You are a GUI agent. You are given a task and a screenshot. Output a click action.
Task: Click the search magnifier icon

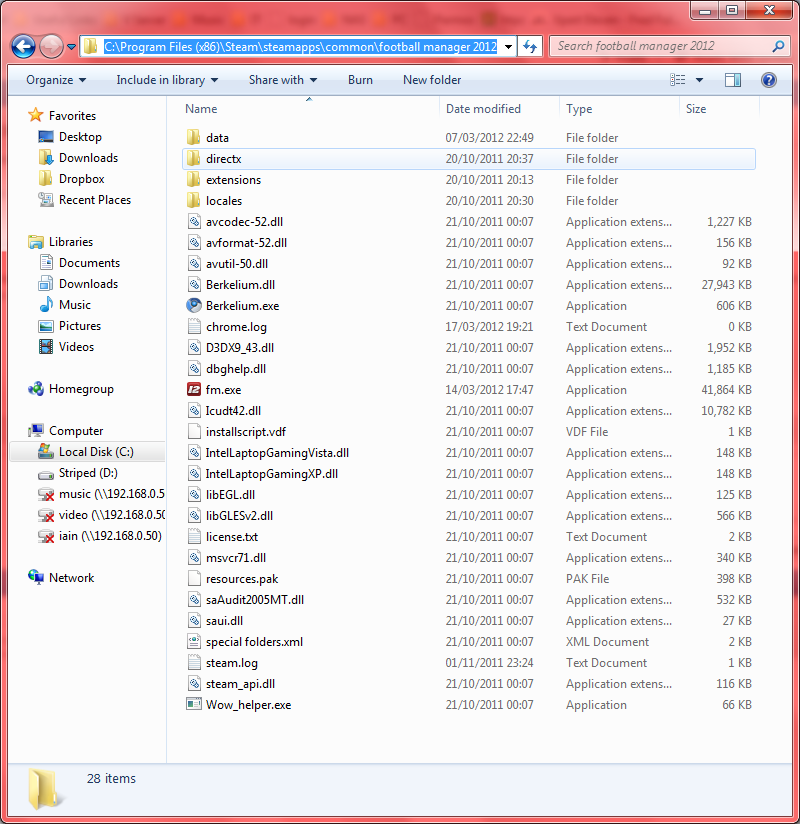point(778,47)
